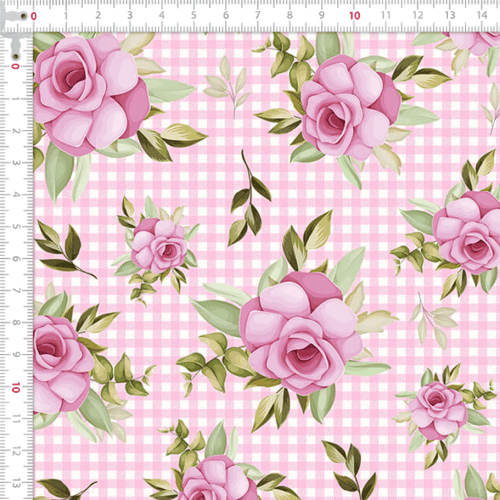Image resolution: width=500 pixels, height=500 pixels.
Task: Click the number 12 on the left ruler
Action: pos(15,451)
